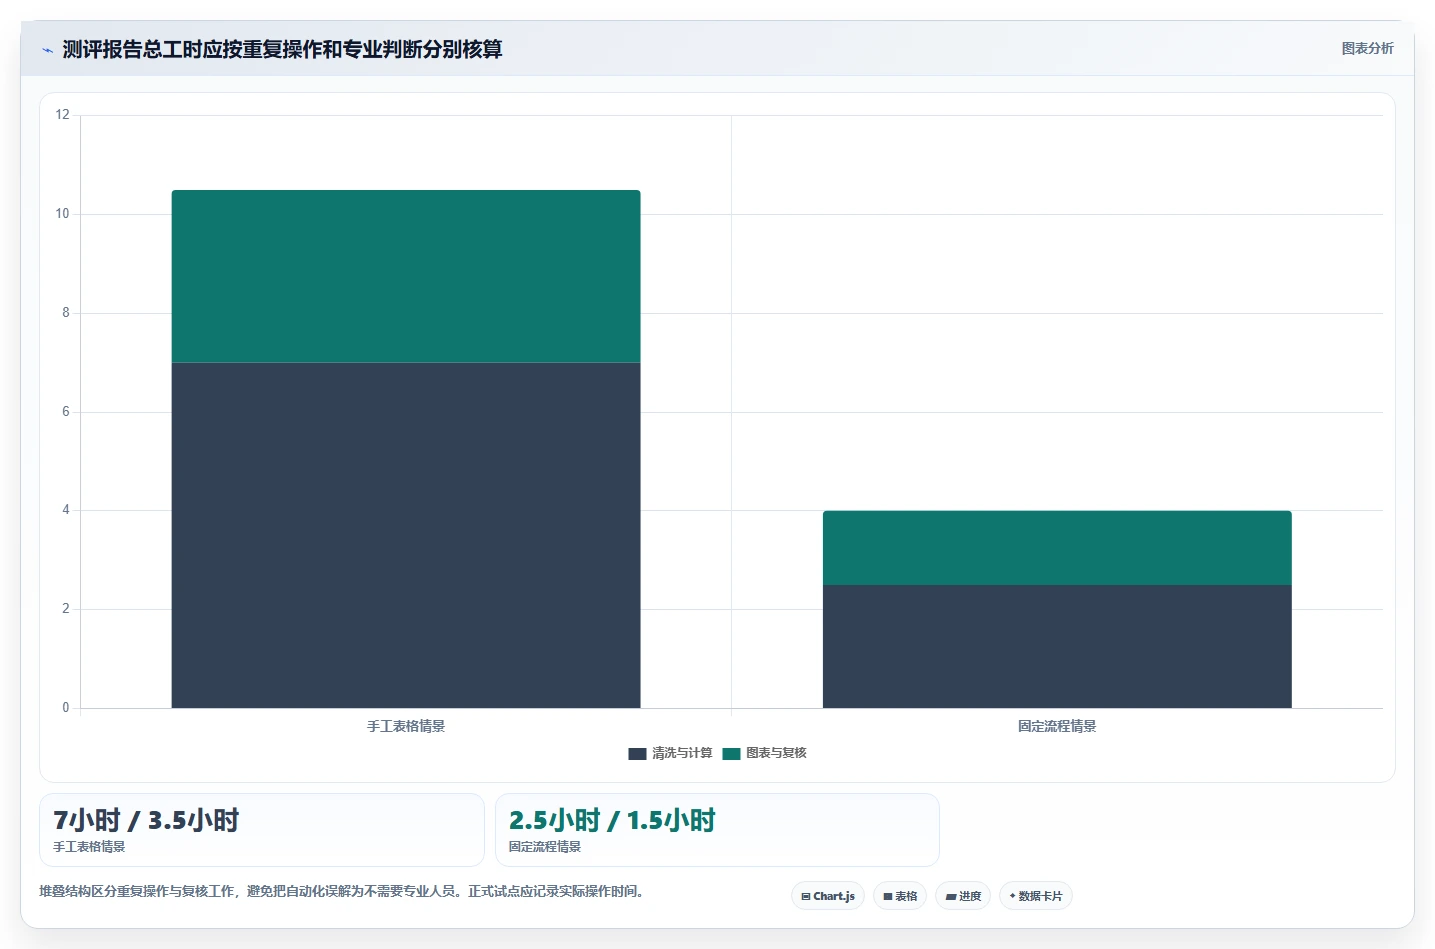Click 固定流程情景 caption under the 2.5小时 card
Image resolution: width=1435 pixels, height=949 pixels.
click(x=545, y=847)
